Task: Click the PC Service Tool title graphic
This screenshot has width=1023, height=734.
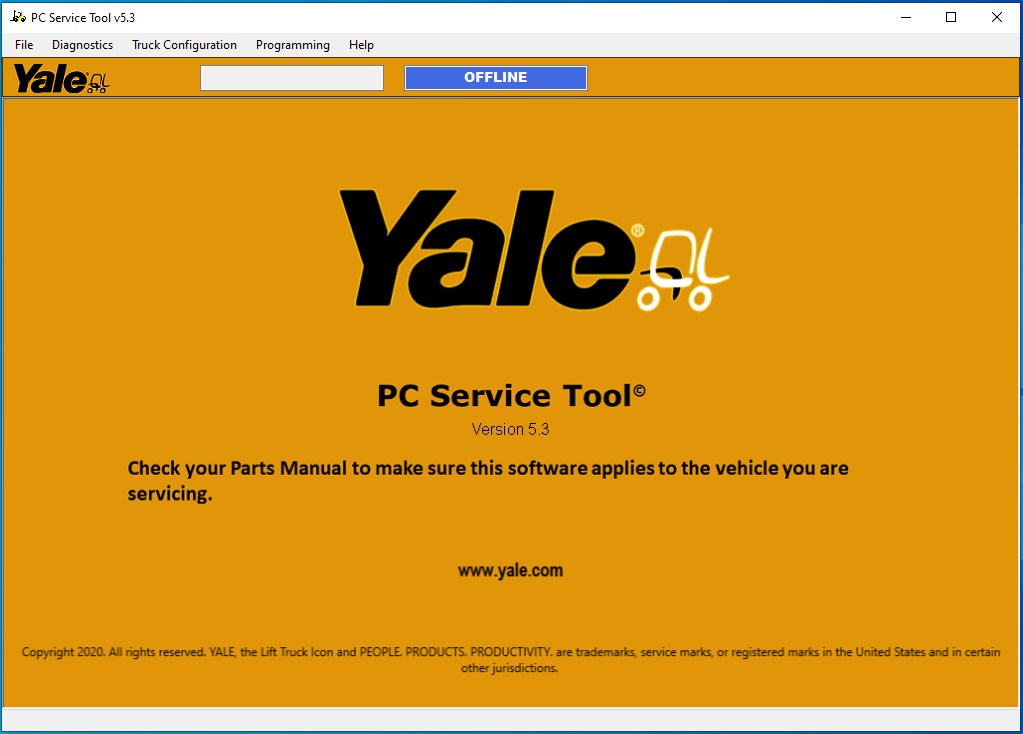Action: pos(510,394)
